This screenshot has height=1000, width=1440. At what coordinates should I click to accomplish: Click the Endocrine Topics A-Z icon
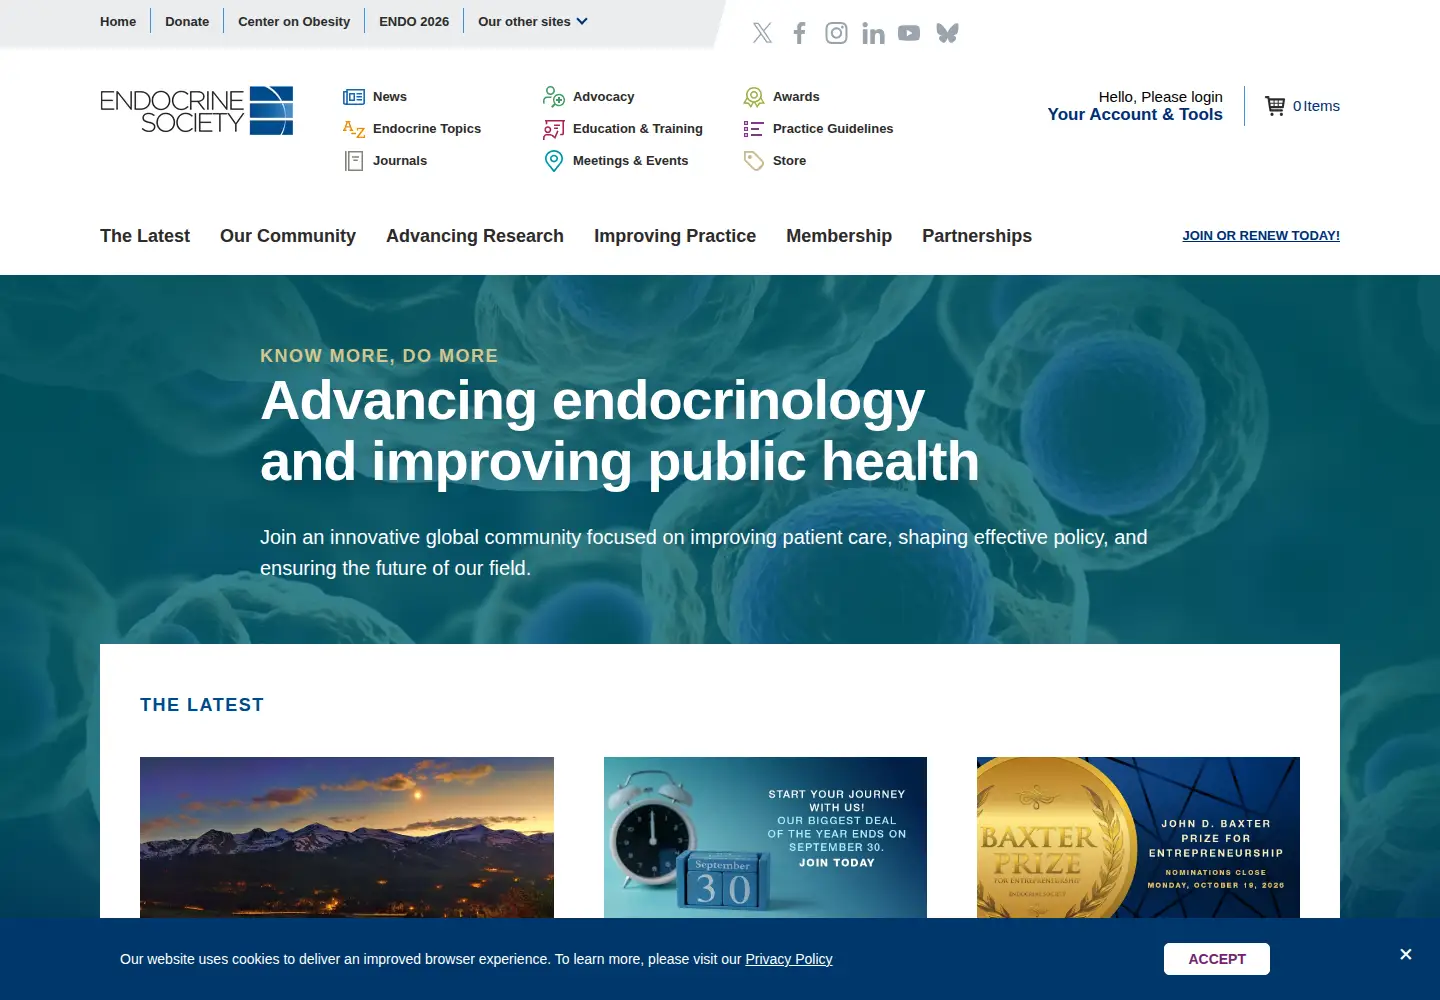pyautogui.click(x=354, y=129)
